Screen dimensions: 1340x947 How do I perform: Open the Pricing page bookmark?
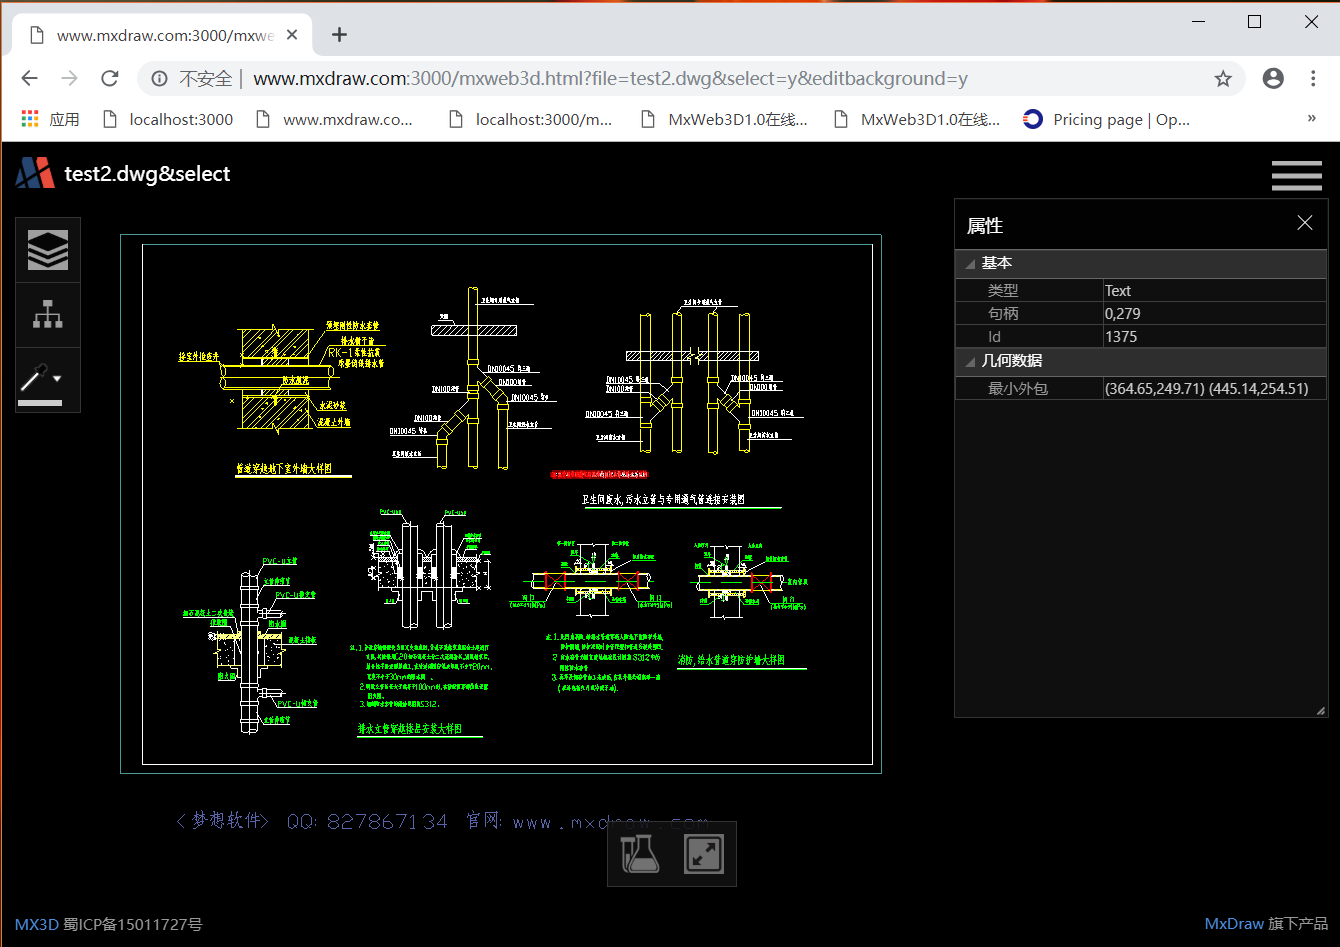pyautogui.click(x=1107, y=119)
